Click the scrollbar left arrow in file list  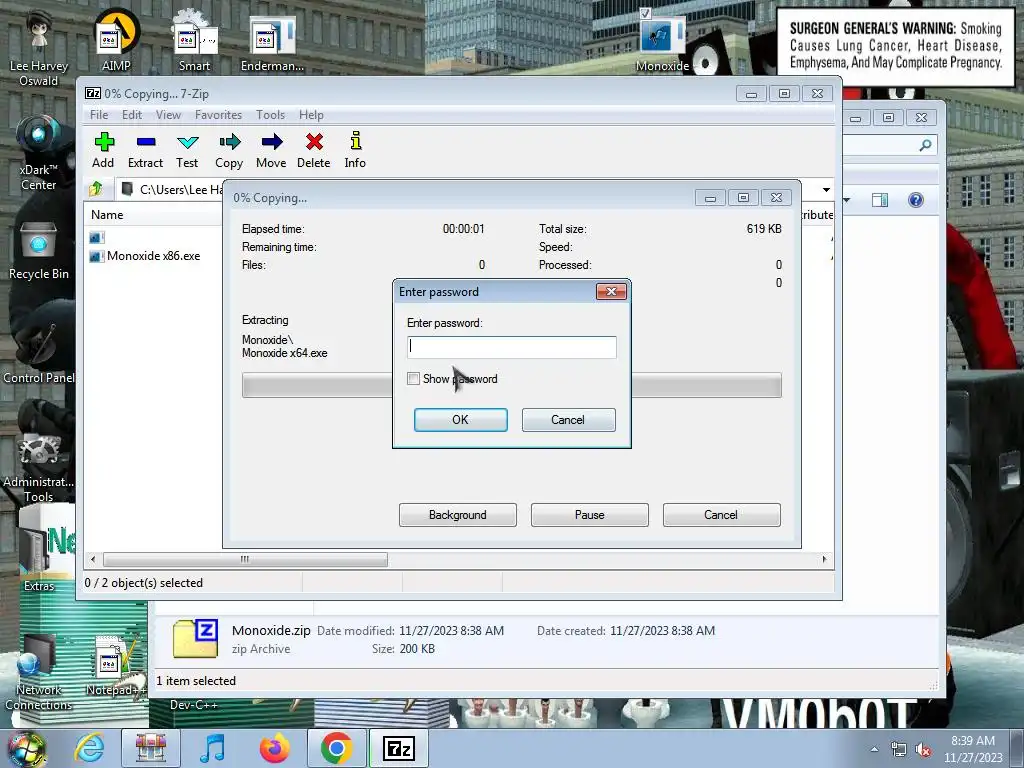(93, 560)
